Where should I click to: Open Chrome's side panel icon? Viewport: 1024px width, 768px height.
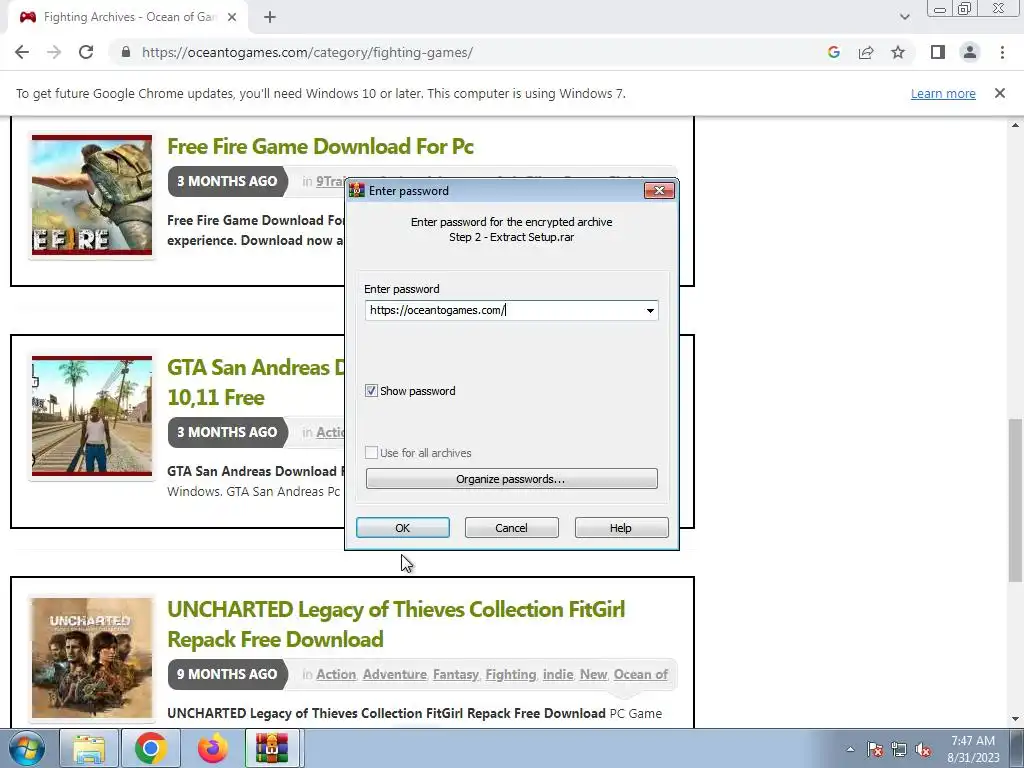pyautogui.click(x=938, y=52)
